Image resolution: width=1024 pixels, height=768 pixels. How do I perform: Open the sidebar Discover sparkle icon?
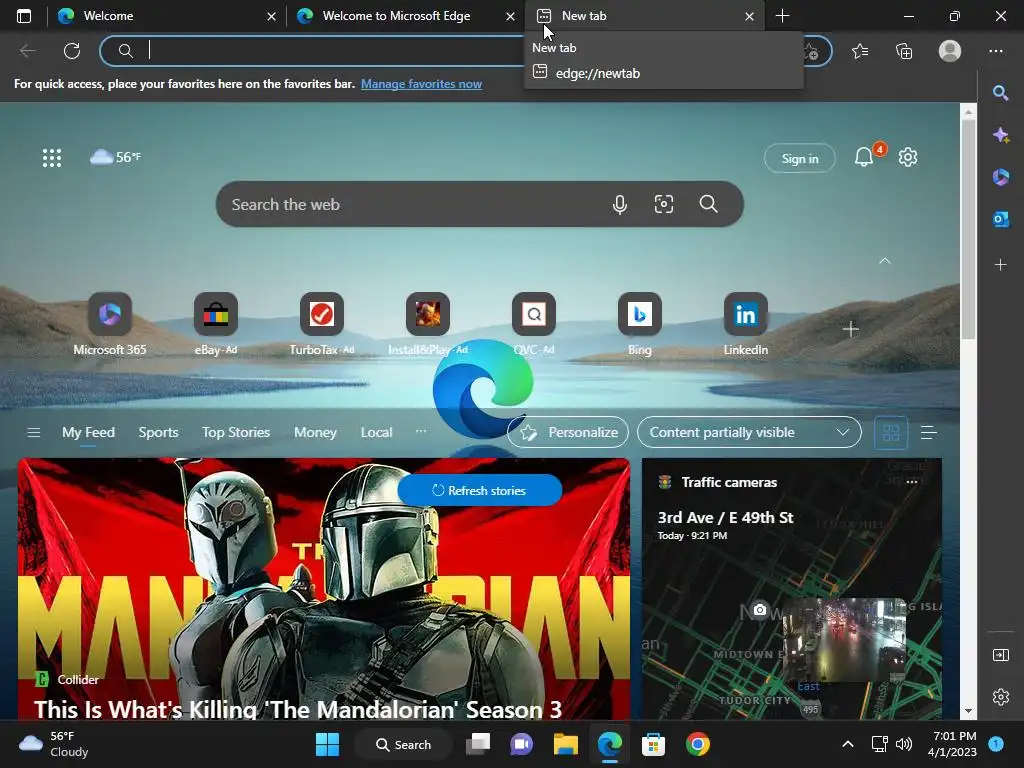(x=1000, y=135)
